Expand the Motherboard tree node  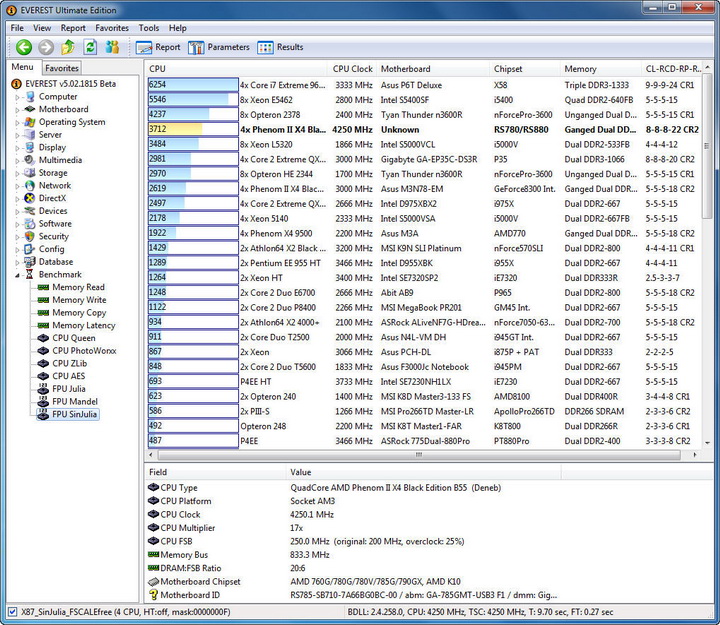(17, 110)
